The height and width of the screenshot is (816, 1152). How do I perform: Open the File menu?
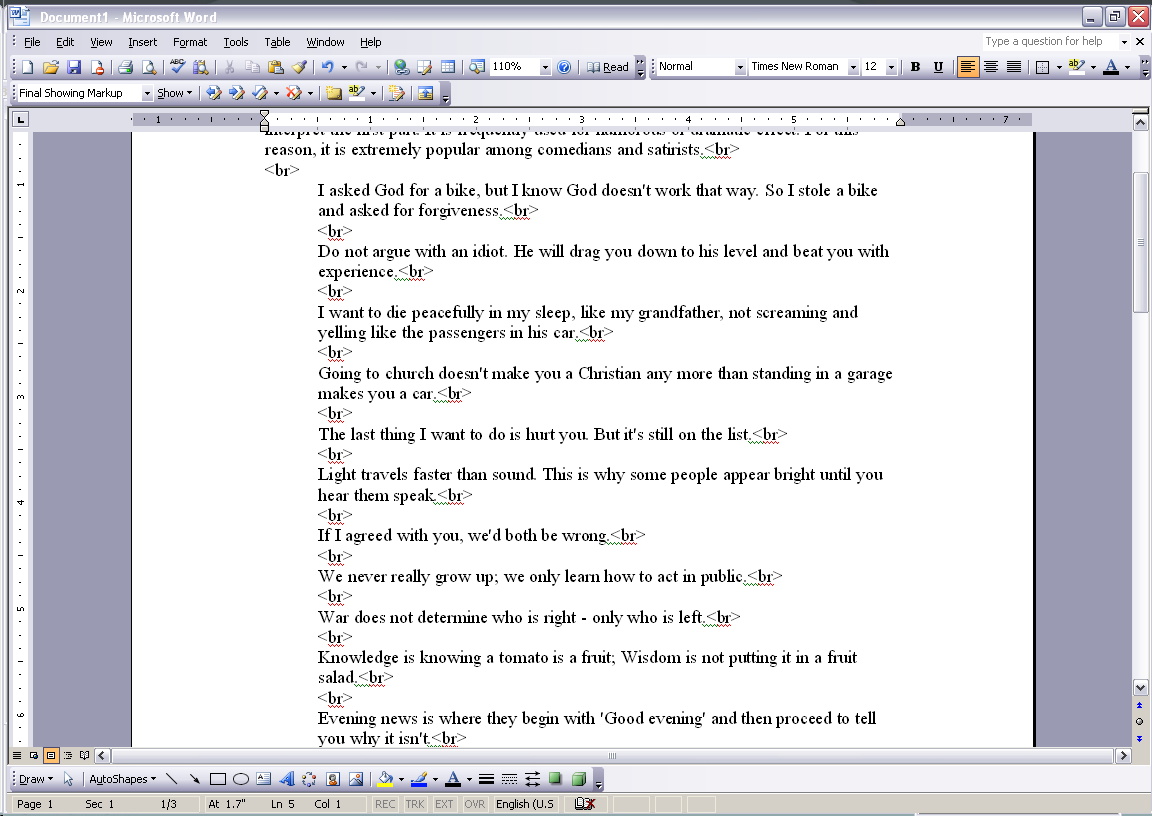32,42
